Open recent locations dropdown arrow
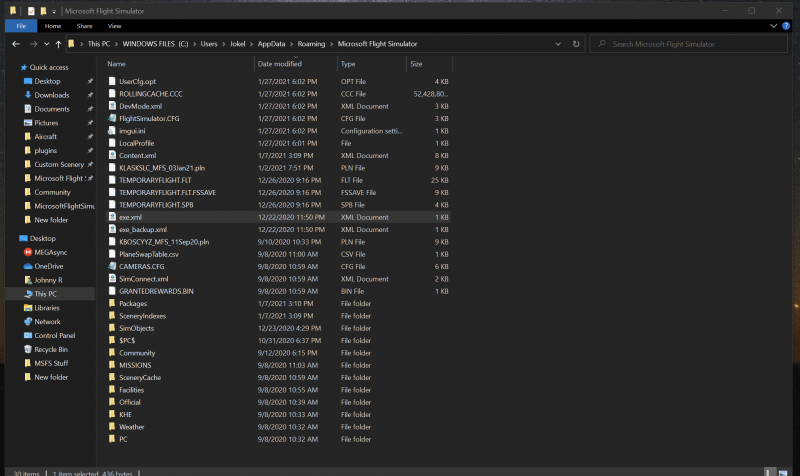The height and width of the screenshot is (476, 800). 46,44
